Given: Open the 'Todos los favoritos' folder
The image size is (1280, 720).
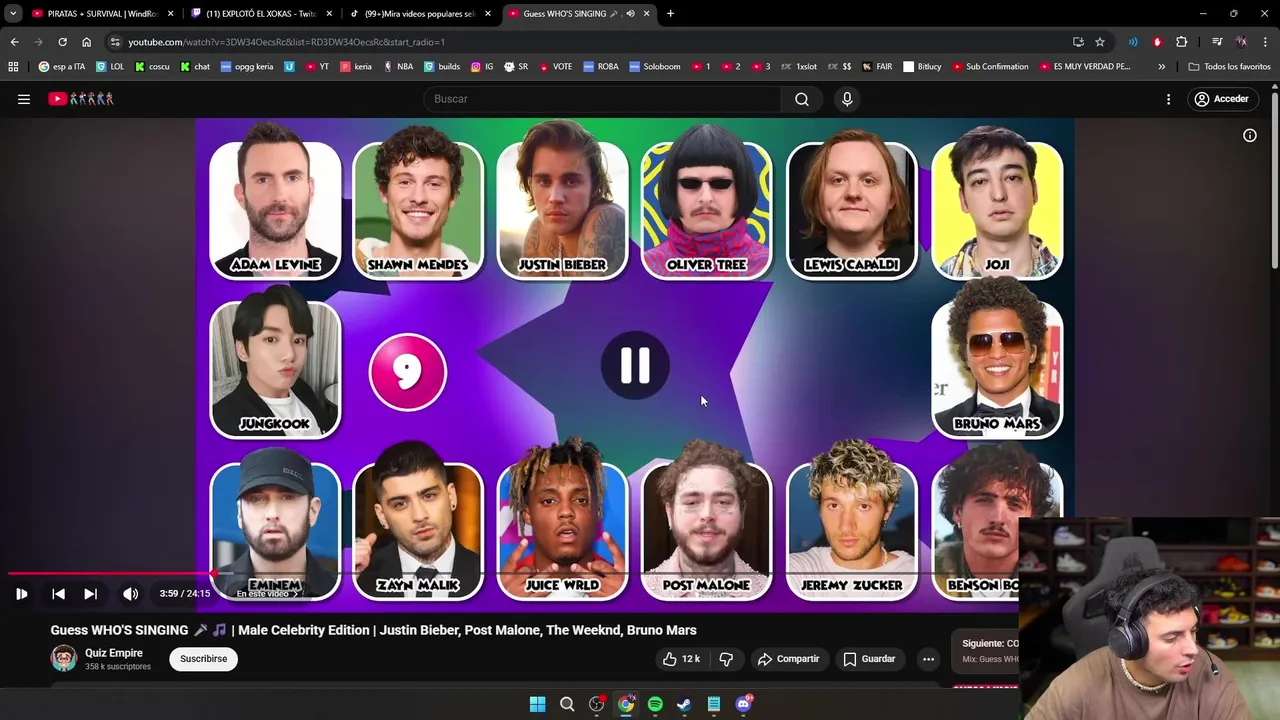Looking at the screenshot, I should point(1230,67).
